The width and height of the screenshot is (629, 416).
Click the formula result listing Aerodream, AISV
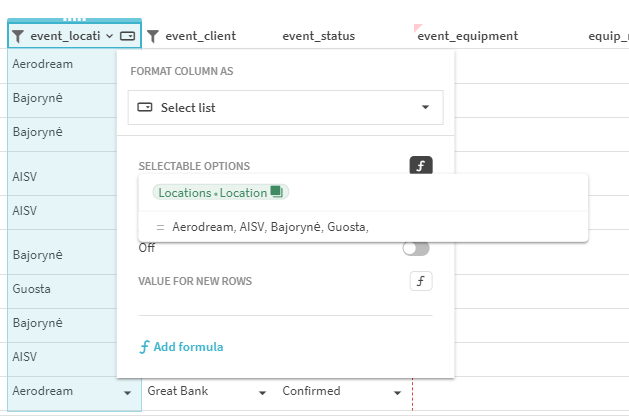tap(270, 227)
